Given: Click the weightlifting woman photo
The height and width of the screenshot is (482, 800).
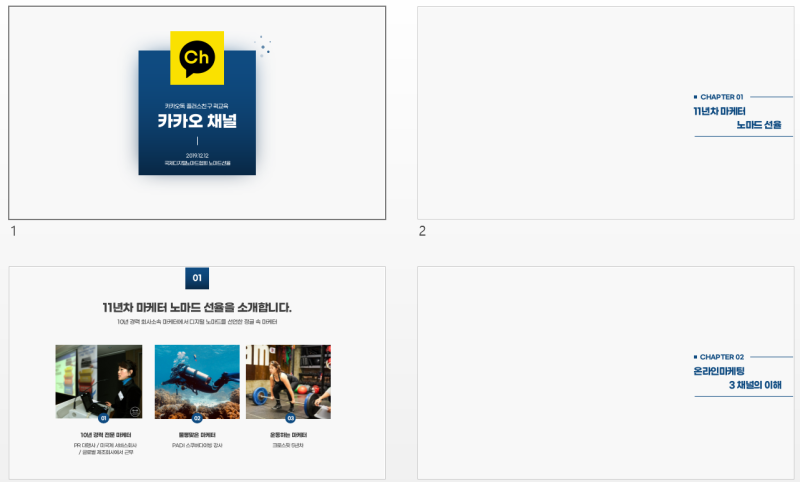Looking at the screenshot, I should click(x=288, y=382).
